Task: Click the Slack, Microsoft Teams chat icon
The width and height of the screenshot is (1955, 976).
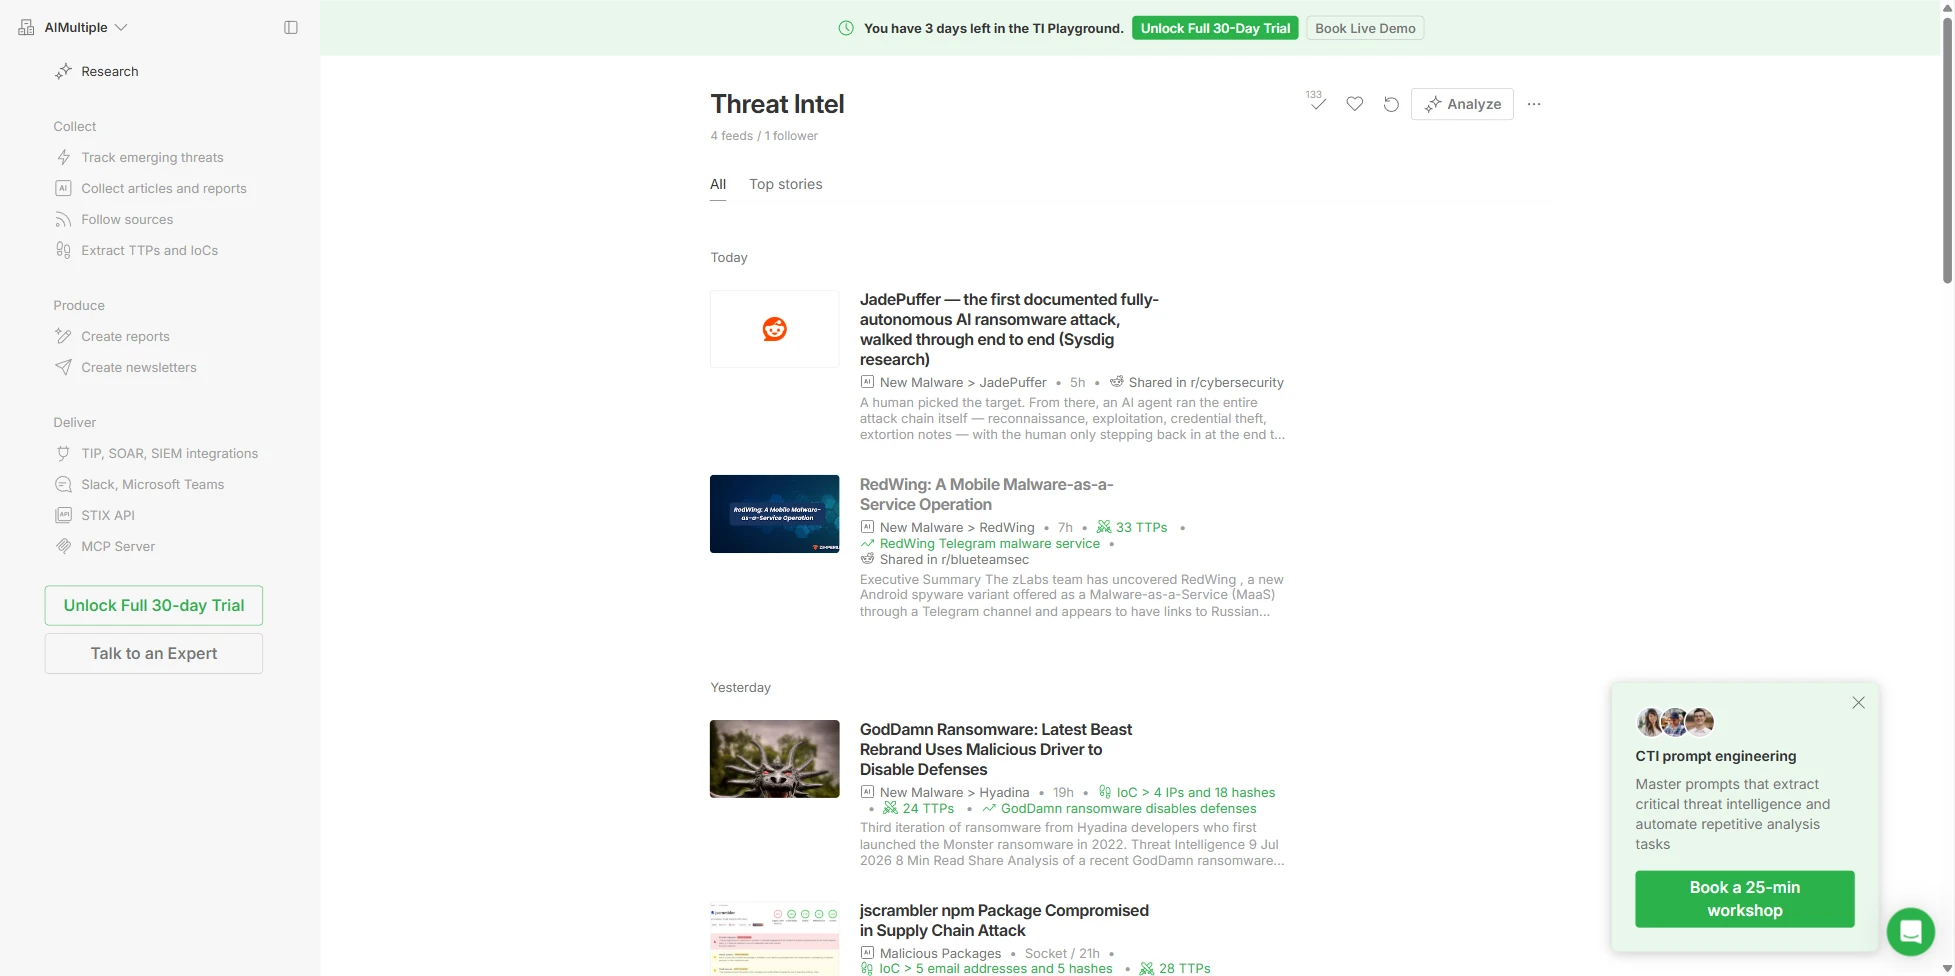Action: point(63,484)
